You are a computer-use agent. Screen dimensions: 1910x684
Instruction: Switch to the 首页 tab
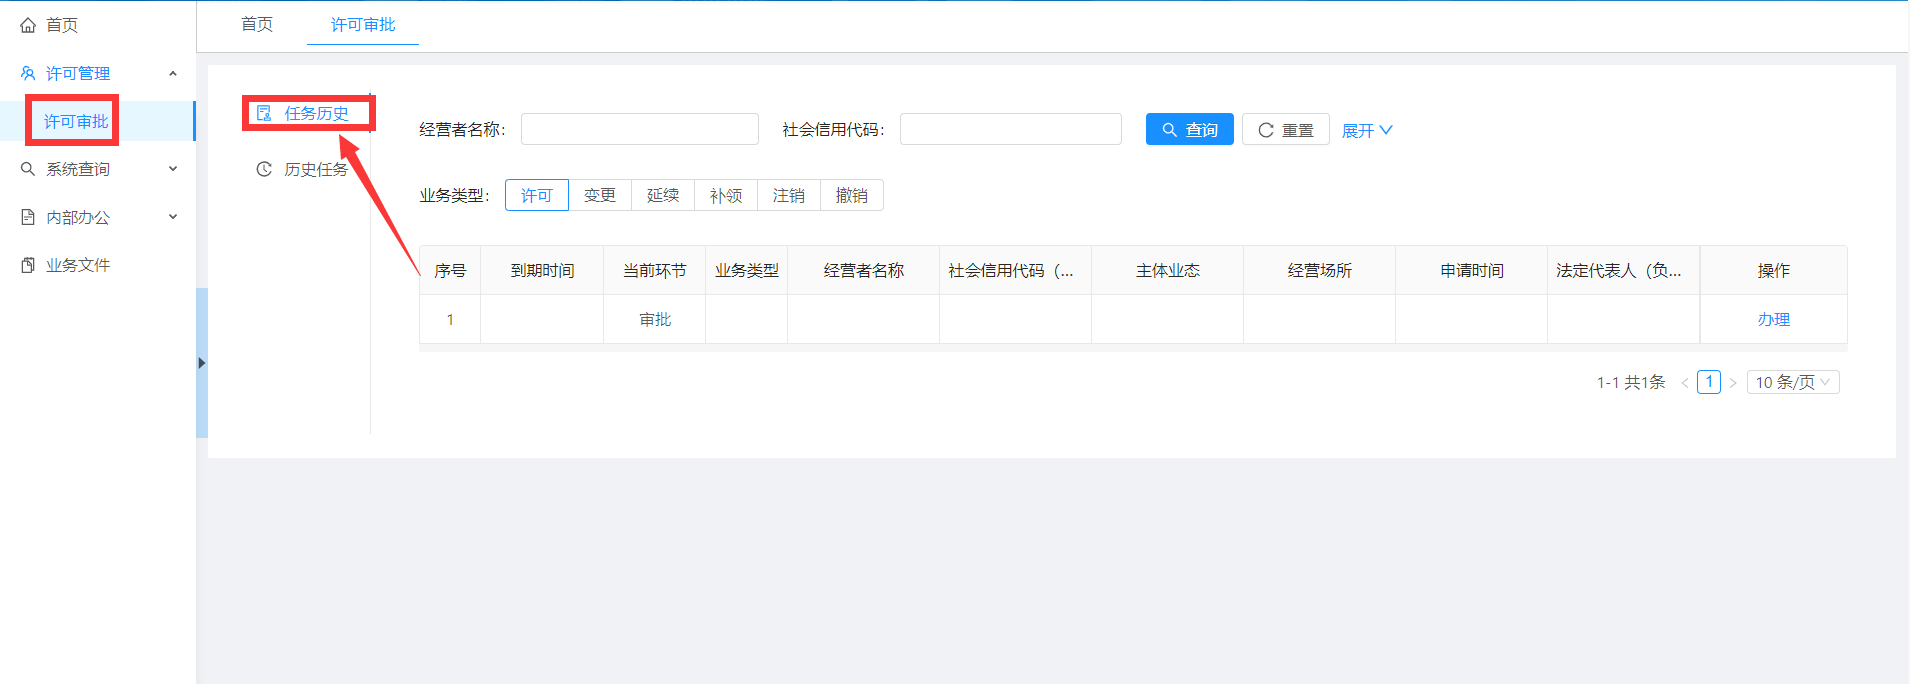pyautogui.click(x=257, y=24)
